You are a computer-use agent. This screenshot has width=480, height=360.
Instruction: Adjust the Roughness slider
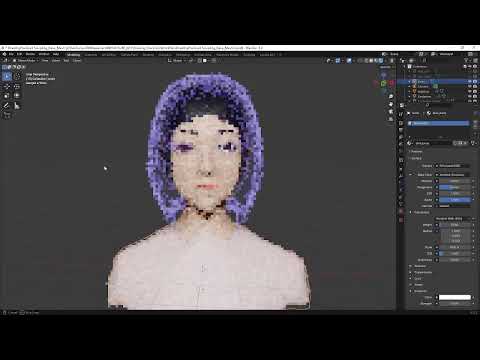[455, 187]
